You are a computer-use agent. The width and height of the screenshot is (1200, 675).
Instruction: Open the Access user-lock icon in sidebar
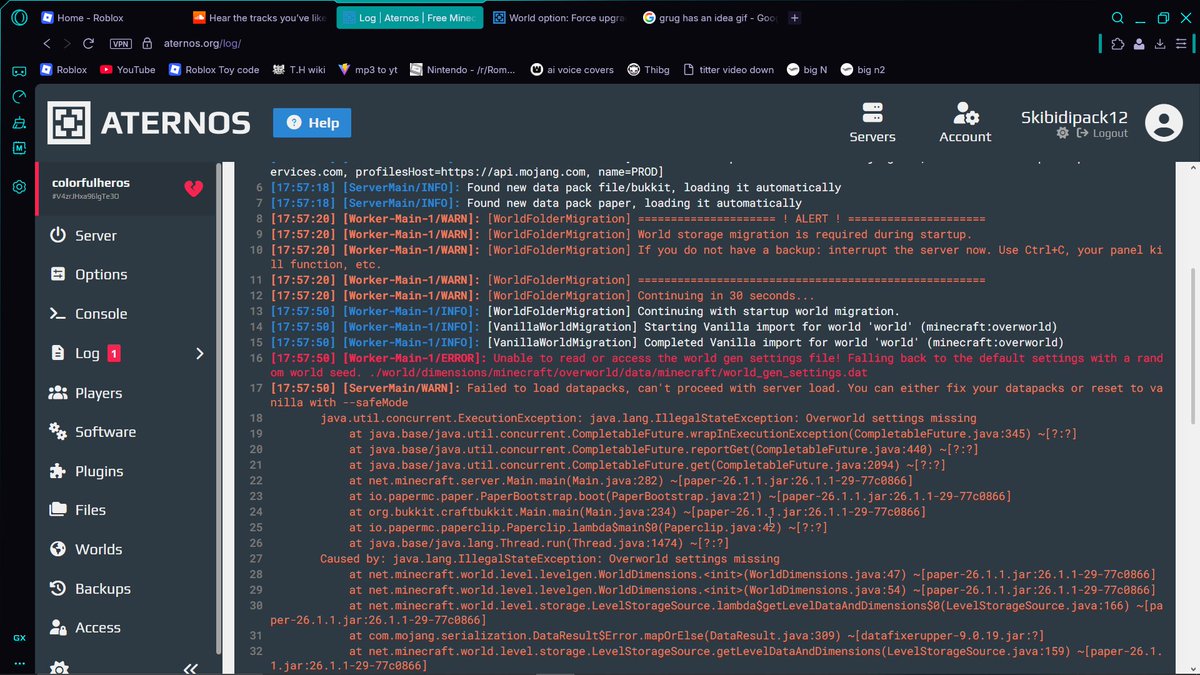click(58, 628)
